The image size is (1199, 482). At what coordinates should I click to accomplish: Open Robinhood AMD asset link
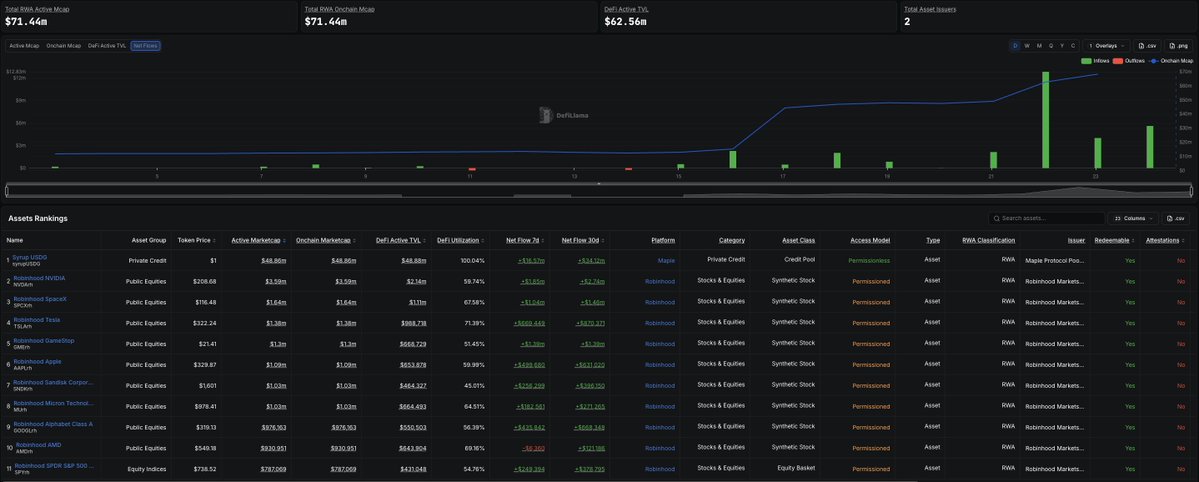coord(39,445)
